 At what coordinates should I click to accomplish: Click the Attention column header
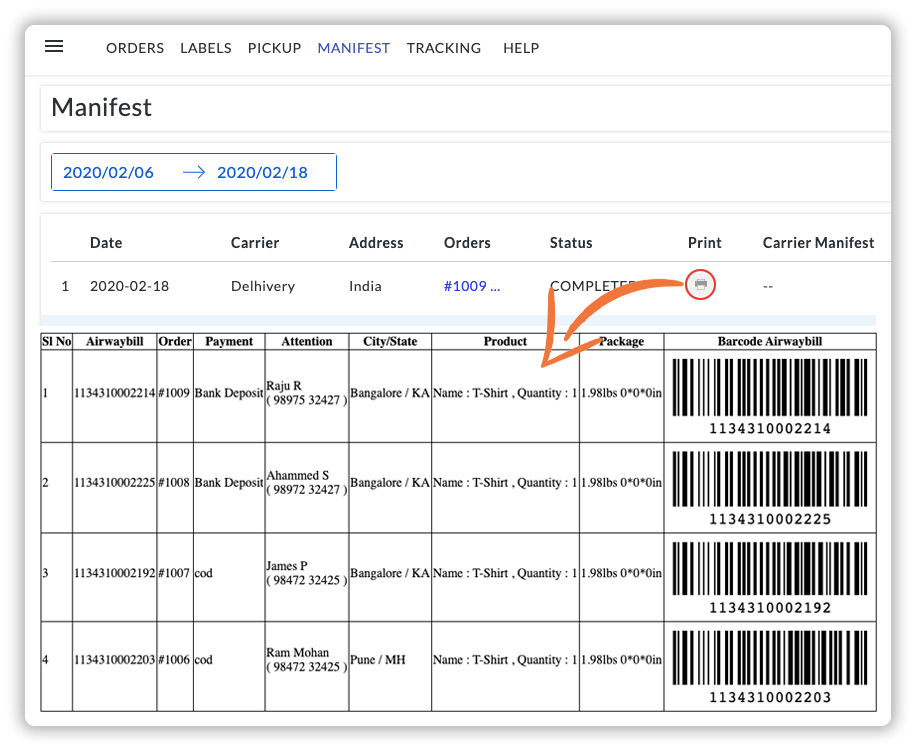[306, 341]
